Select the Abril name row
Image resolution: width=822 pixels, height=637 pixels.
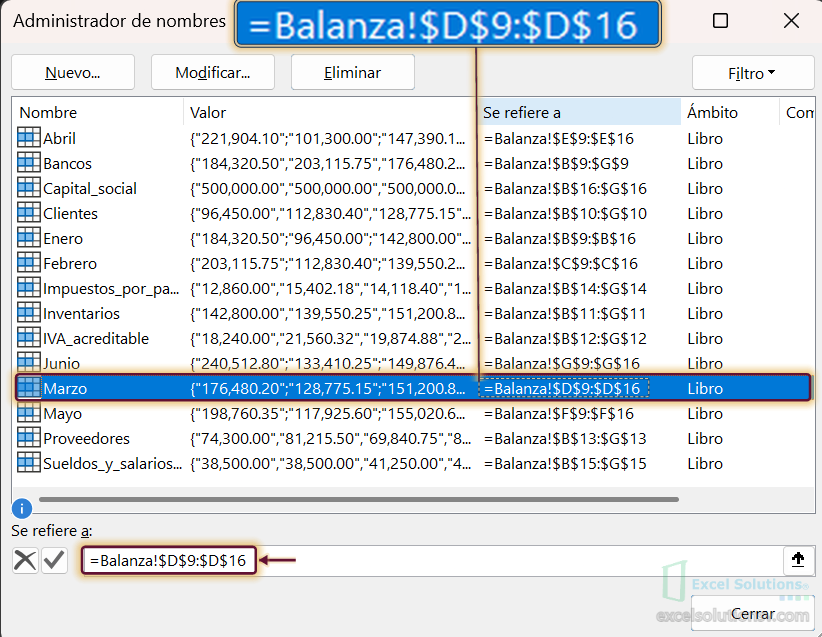coord(413,138)
